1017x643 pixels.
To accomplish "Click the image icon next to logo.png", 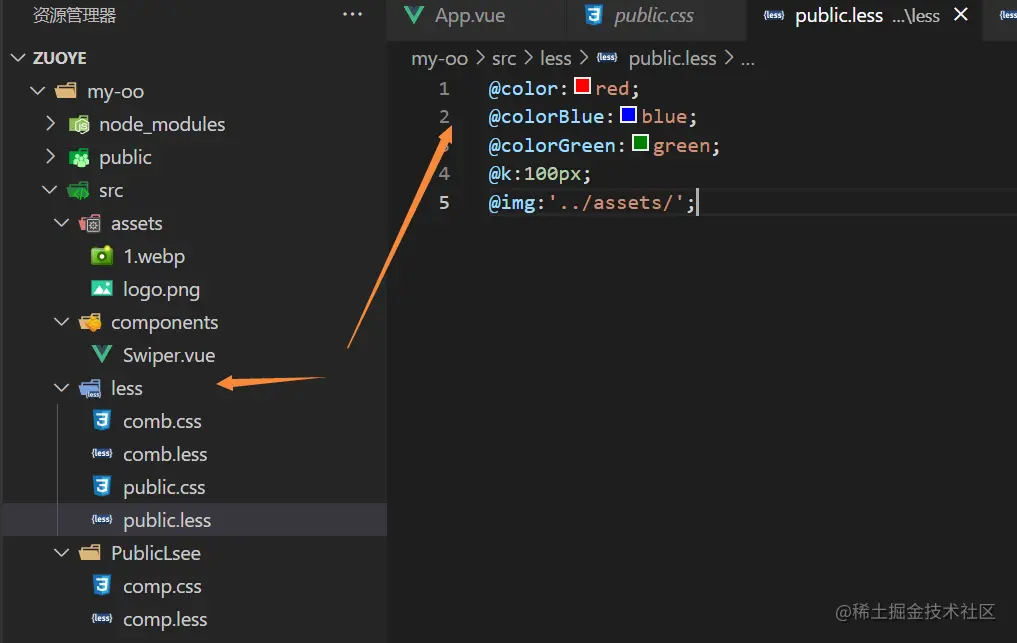I will pos(101,289).
